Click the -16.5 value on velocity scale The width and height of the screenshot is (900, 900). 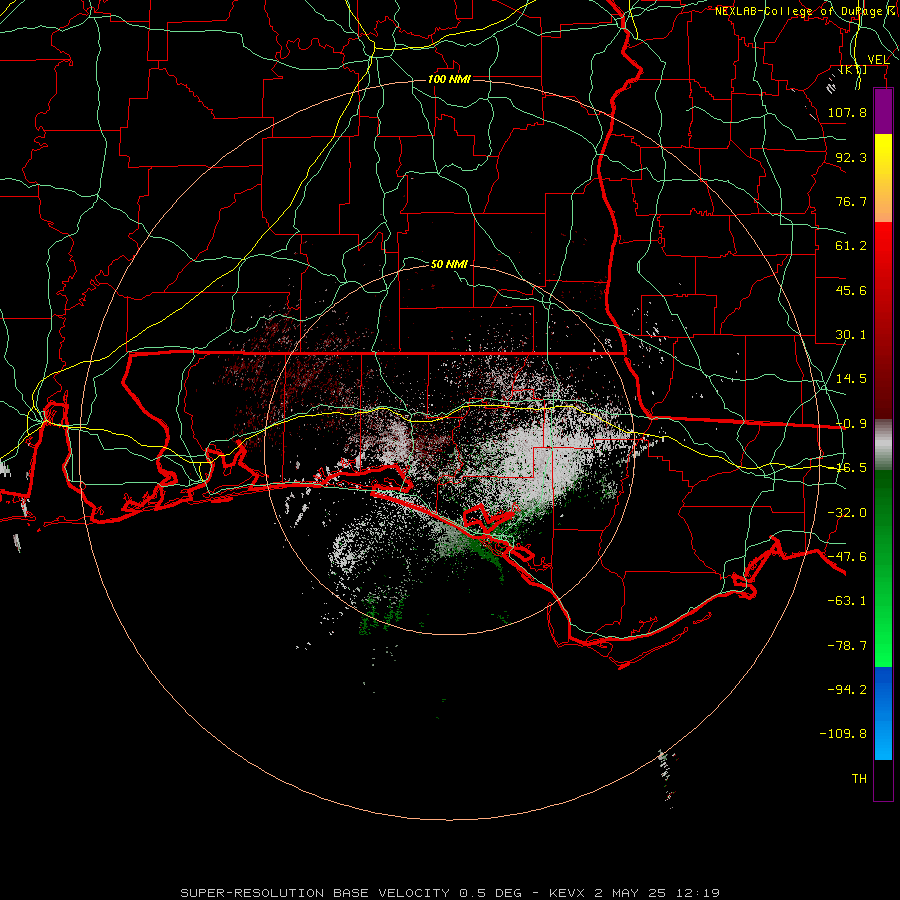point(851,468)
